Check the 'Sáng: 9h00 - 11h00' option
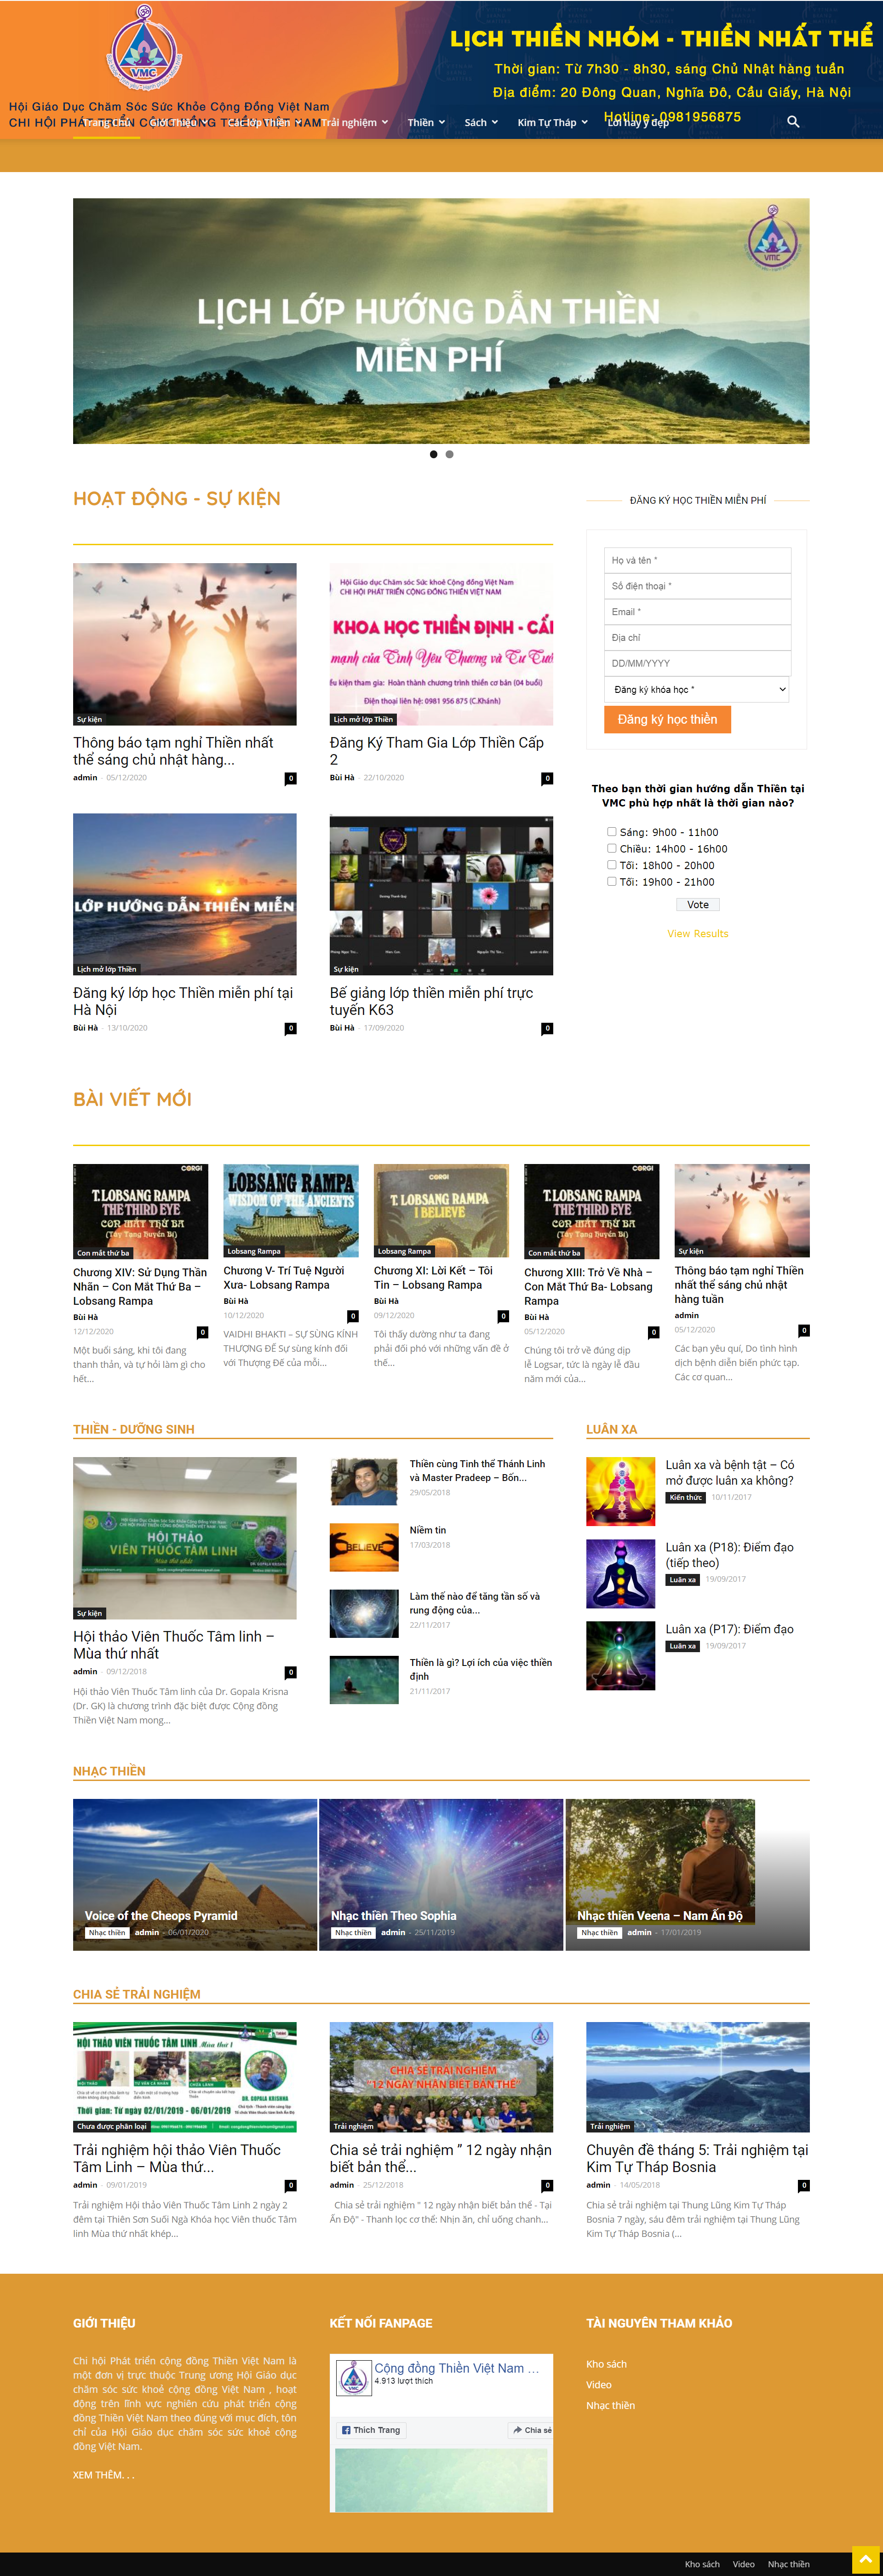Screen dimensions: 883x2576 [612, 831]
